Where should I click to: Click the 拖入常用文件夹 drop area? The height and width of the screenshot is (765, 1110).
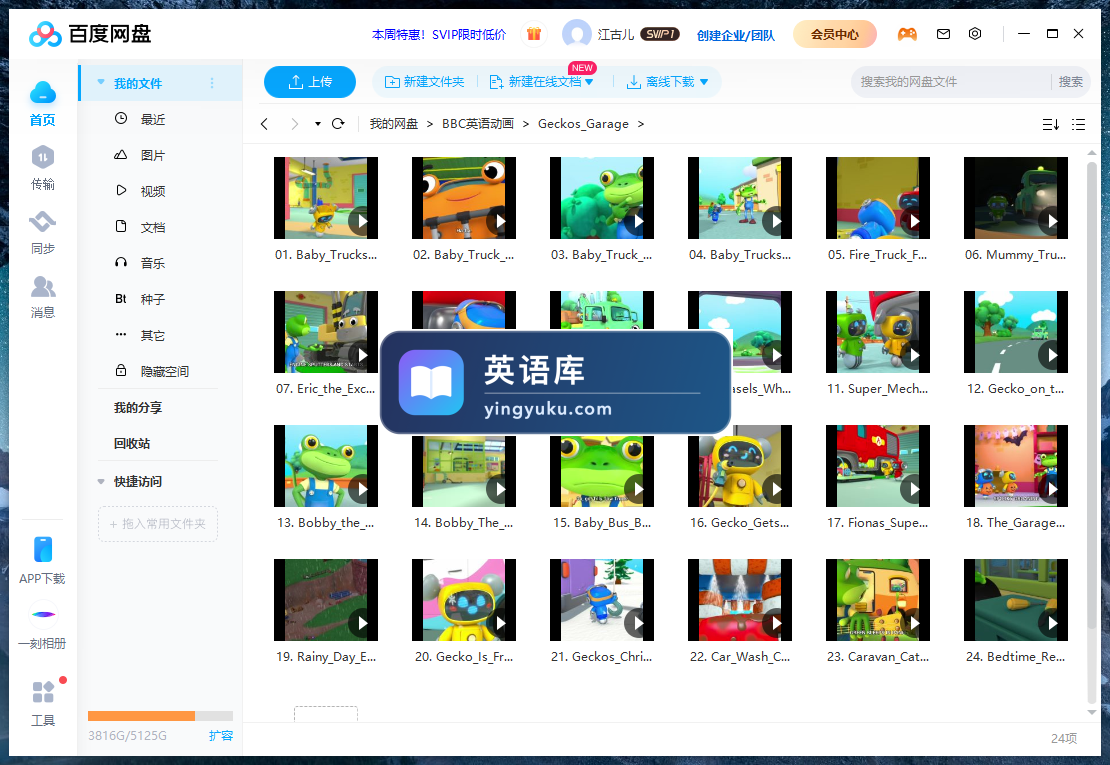click(158, 524)
